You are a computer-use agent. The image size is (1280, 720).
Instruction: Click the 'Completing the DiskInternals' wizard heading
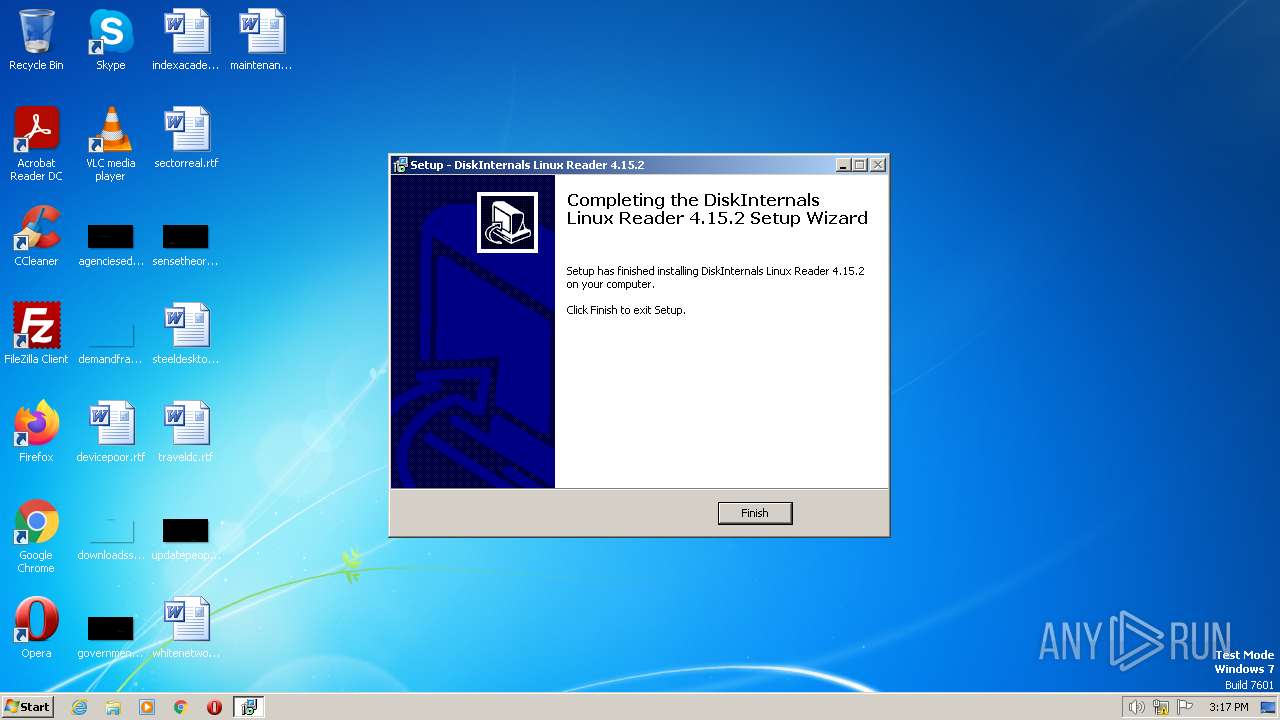717,209
